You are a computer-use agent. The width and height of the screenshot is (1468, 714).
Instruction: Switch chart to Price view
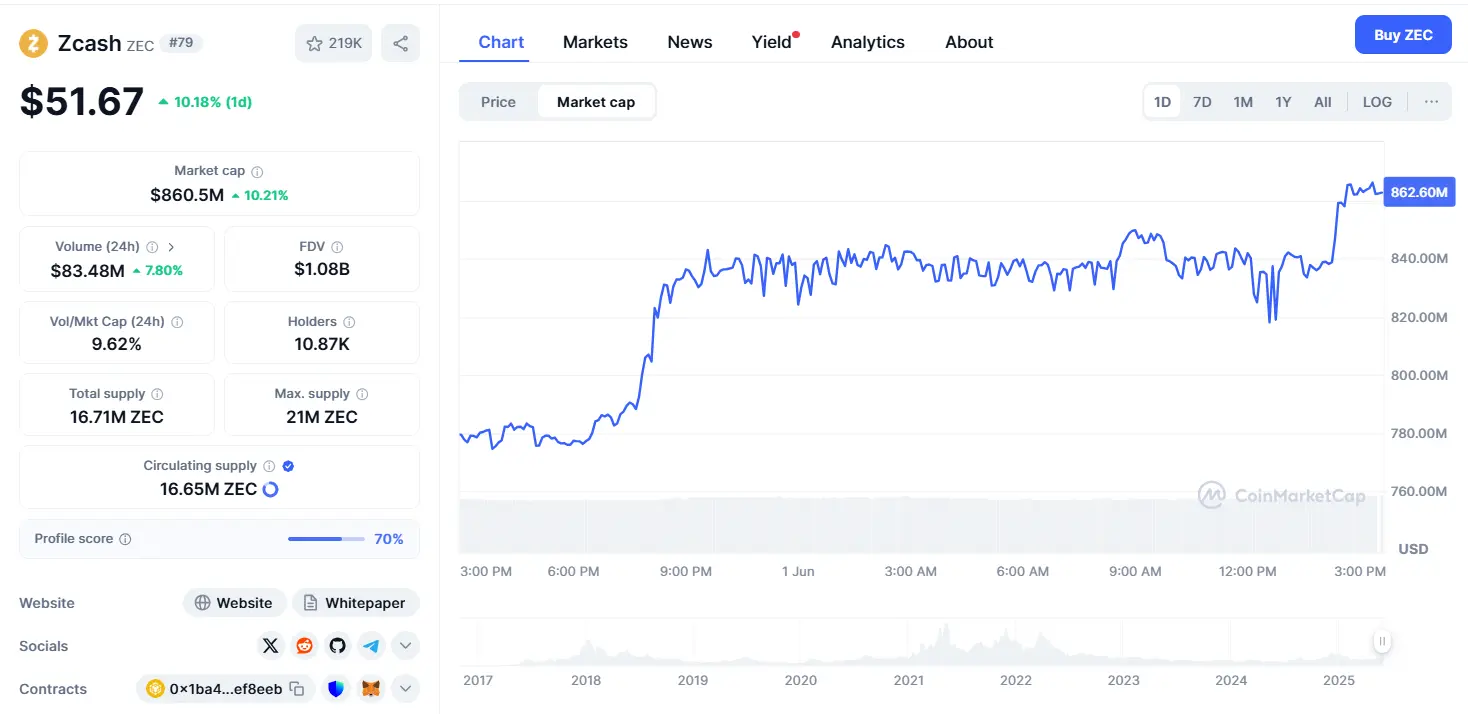(498, 102)
